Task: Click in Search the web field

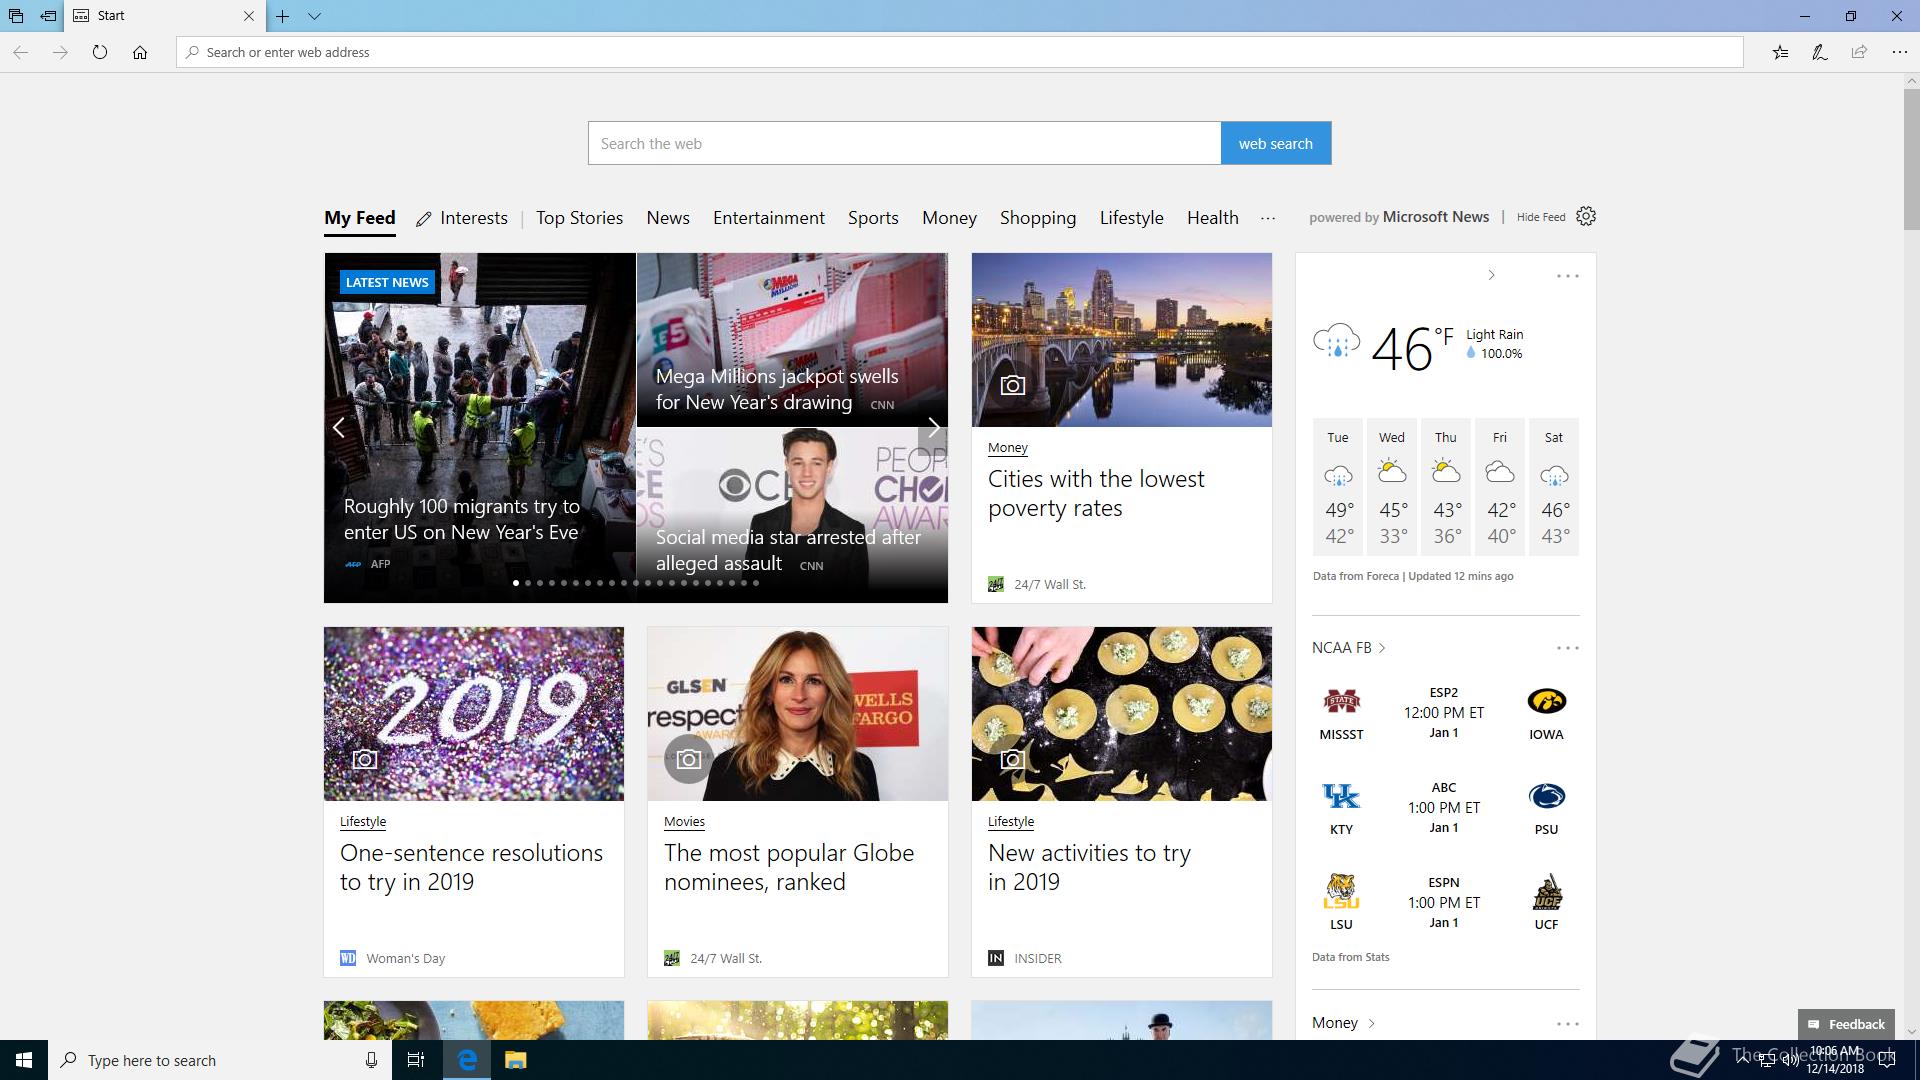Action: 904,143
